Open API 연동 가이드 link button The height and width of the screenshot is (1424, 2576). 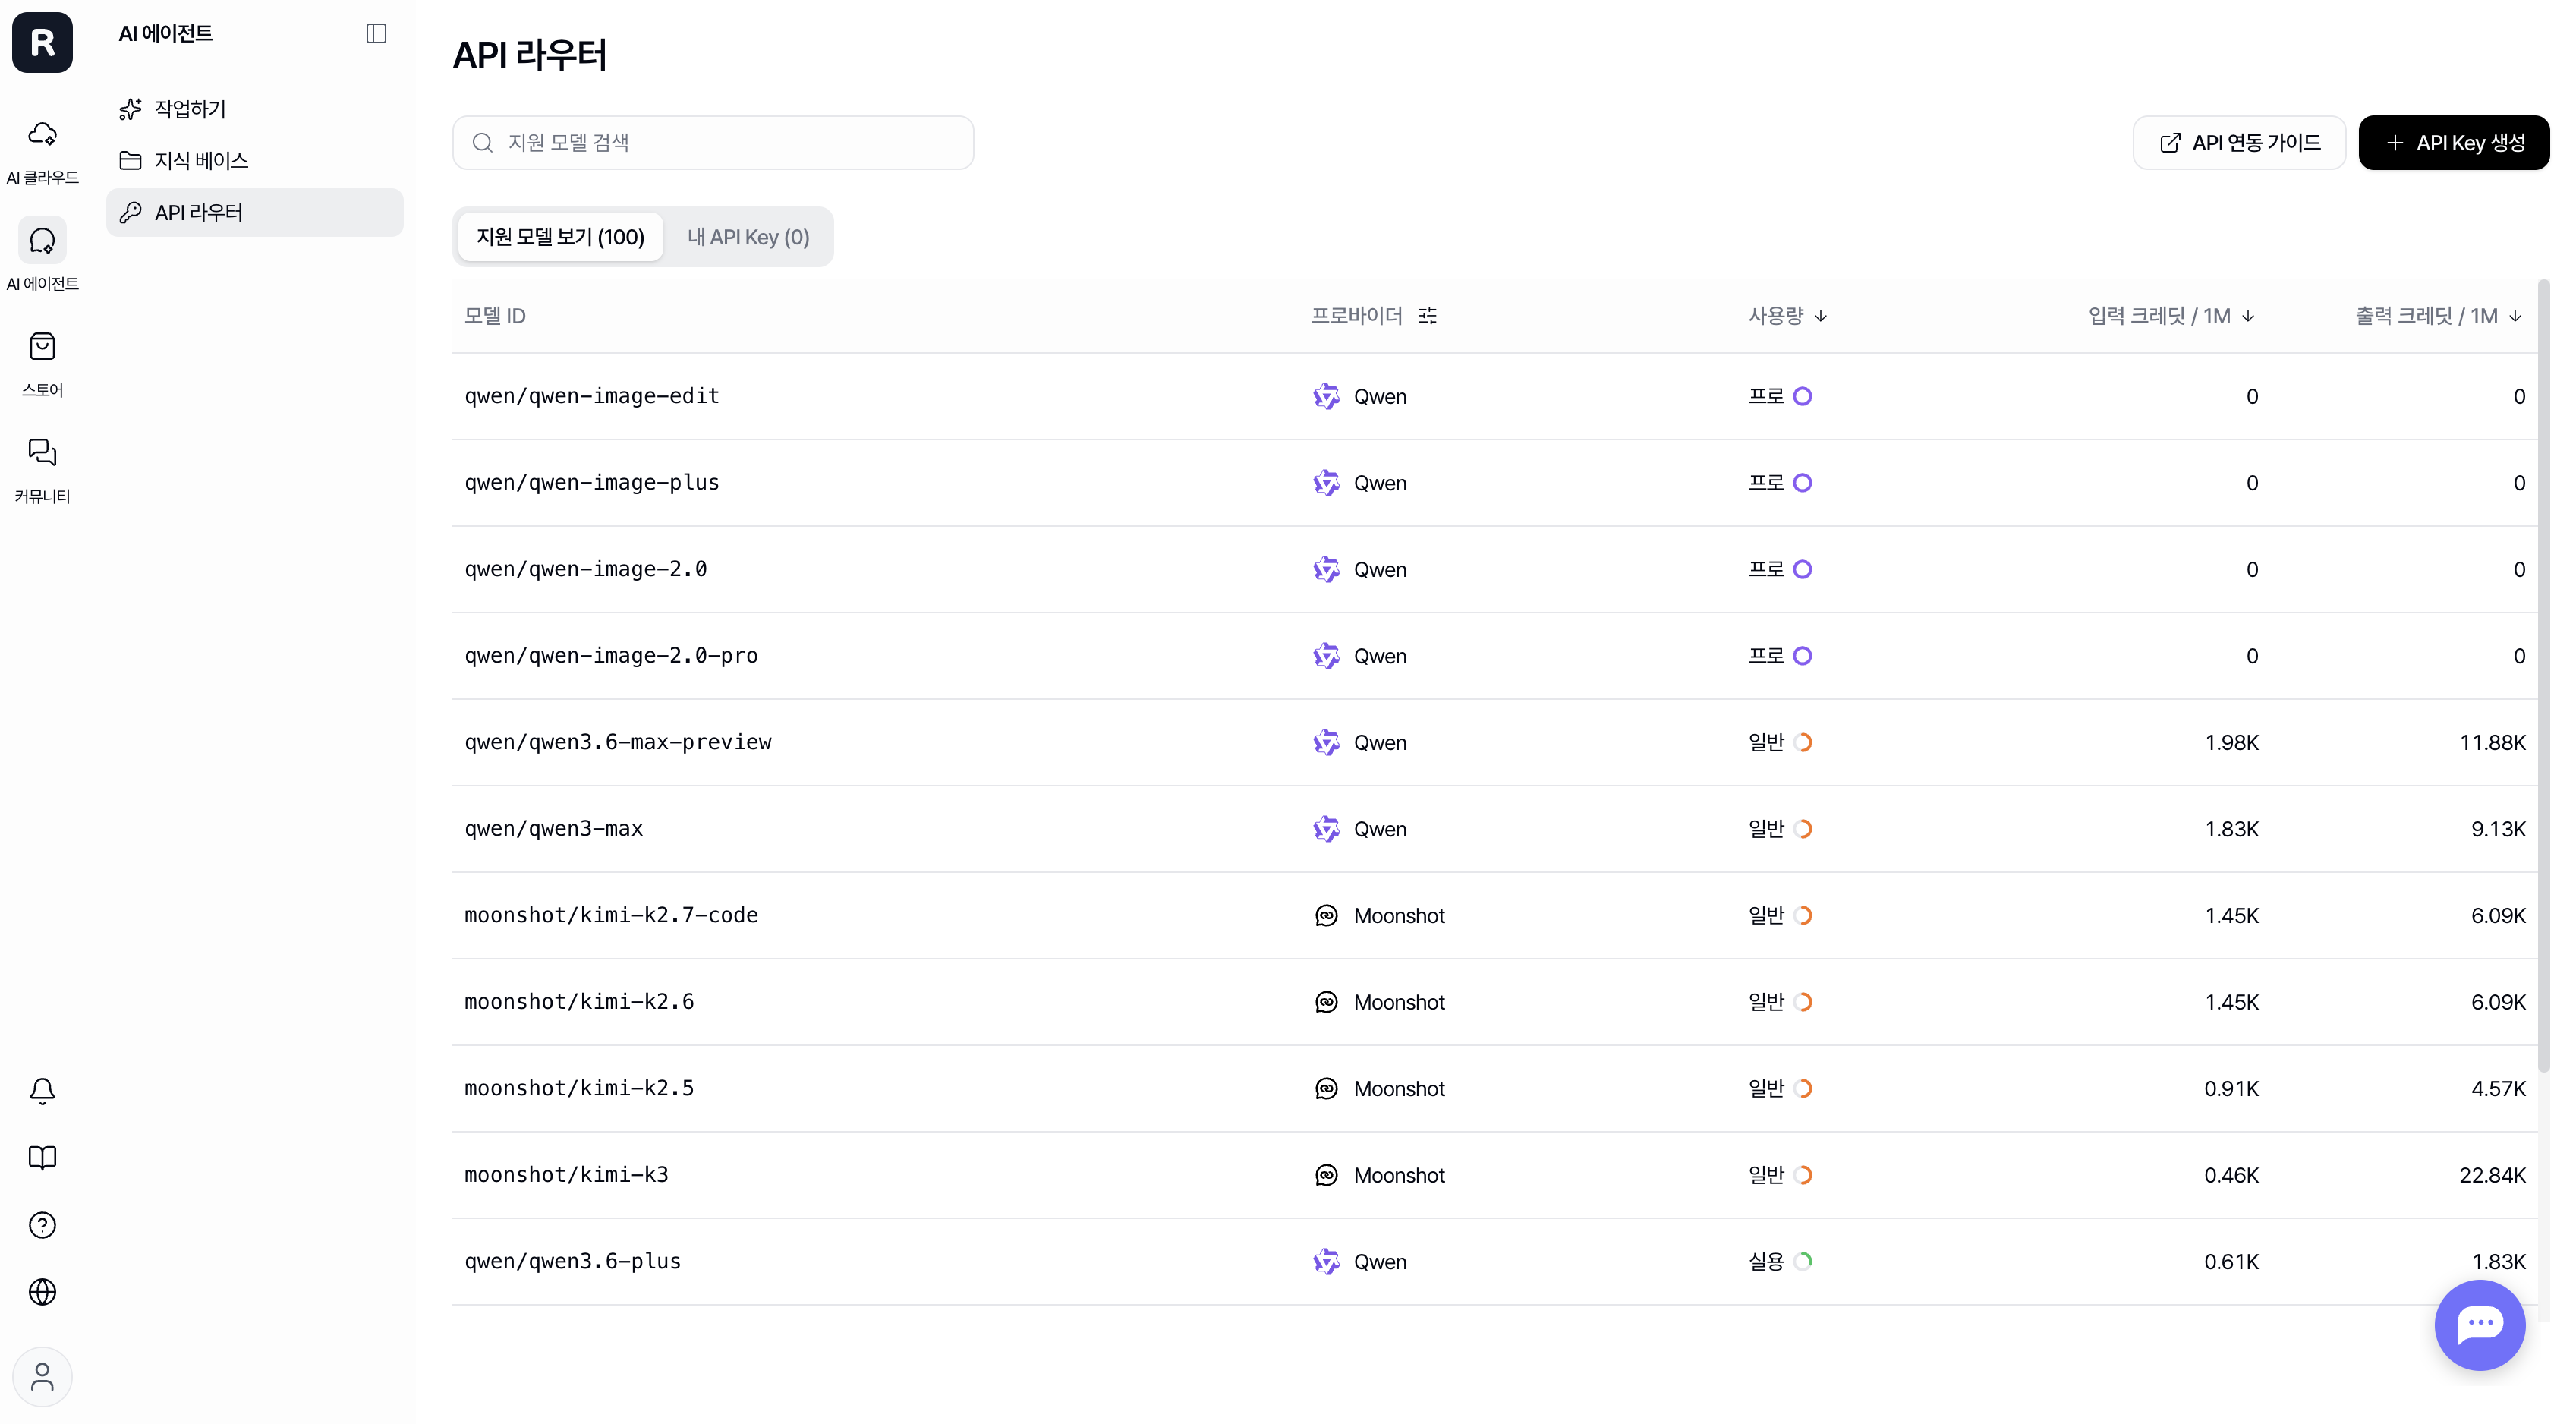point(2239,143)
